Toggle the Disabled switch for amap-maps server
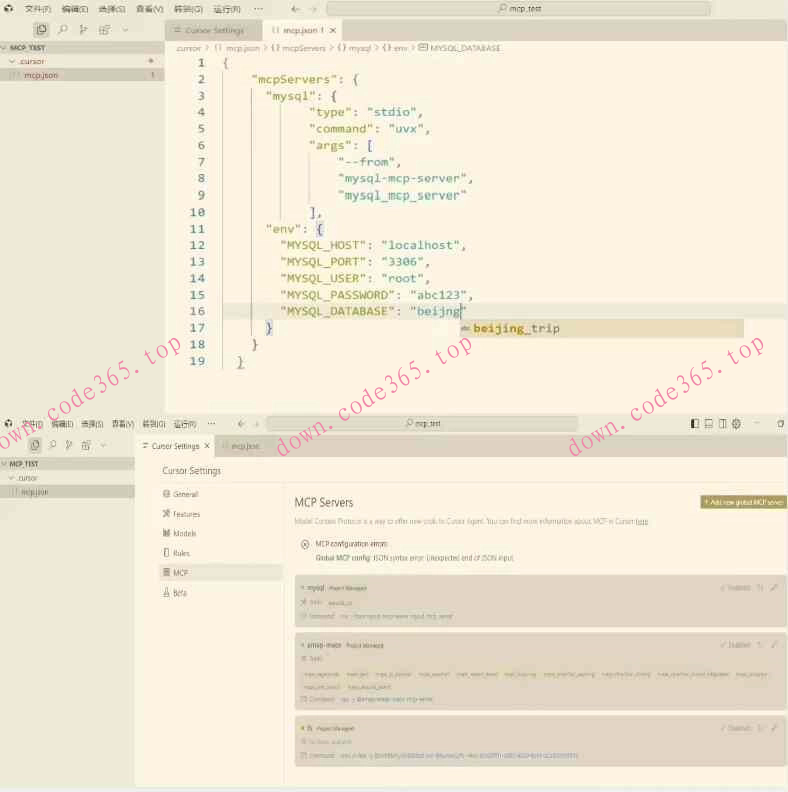This screenshot has height=792, width=788. pyautogui.click(x=735, y=645)
